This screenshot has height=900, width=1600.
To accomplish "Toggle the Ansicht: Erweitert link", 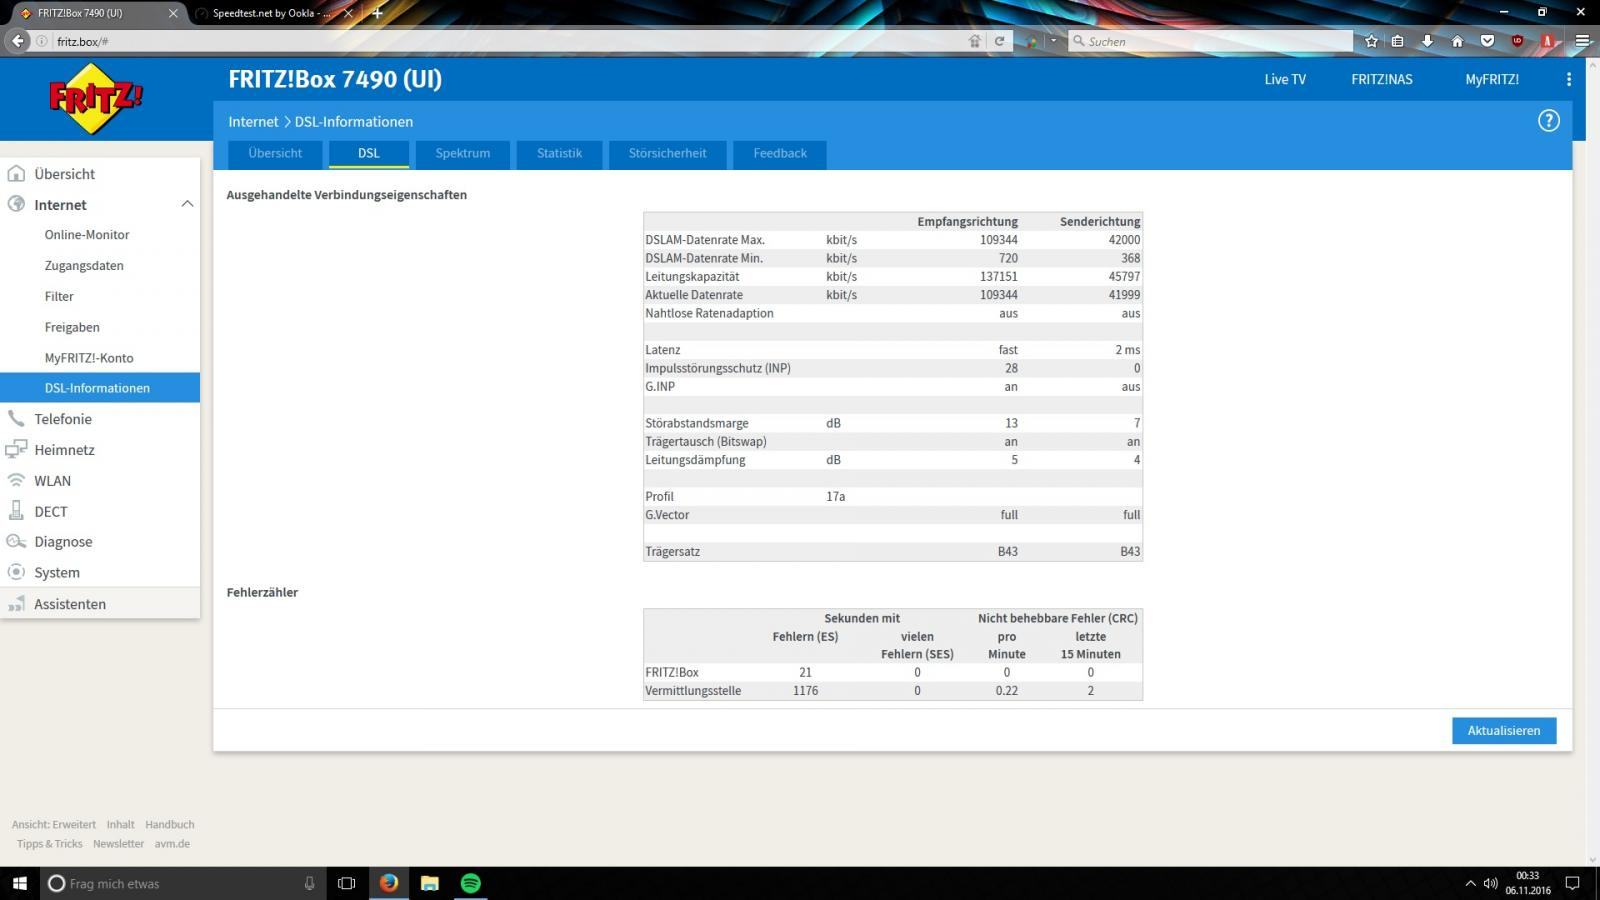I will point(54,825).
